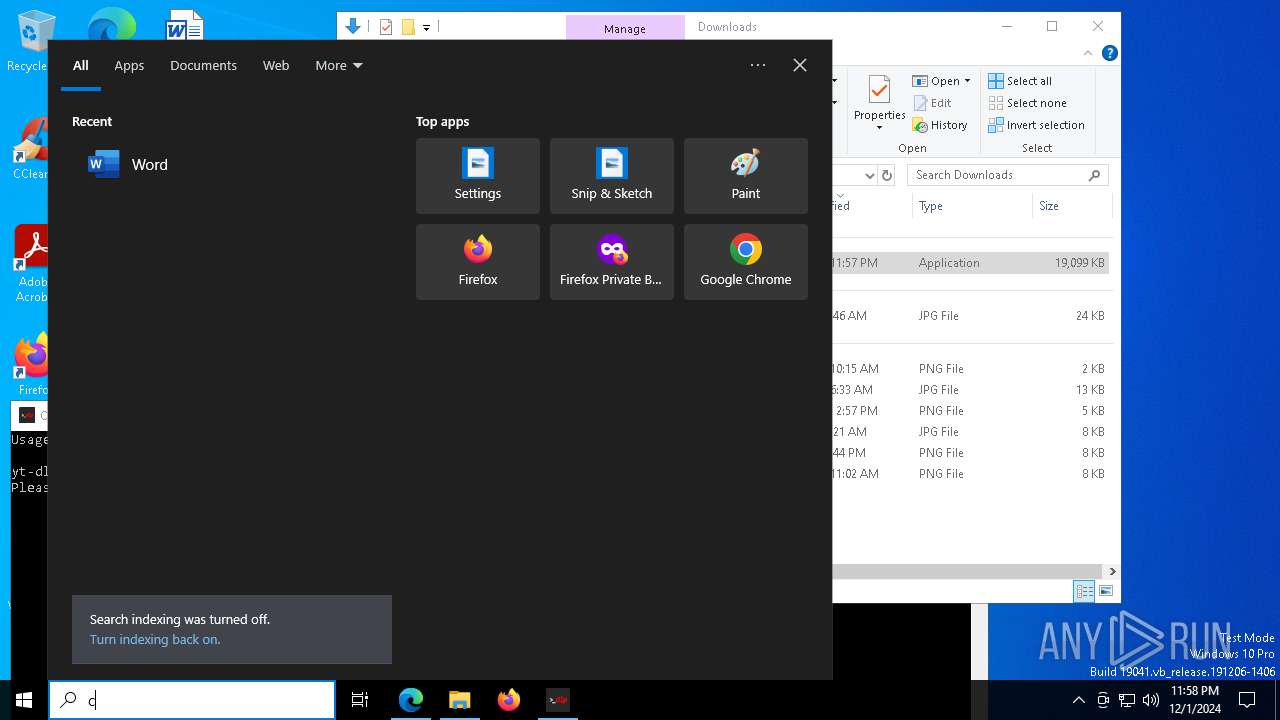This screenshot has width=1280, height=720.
Task: Switch to the Web search tab
Action: tap(276, 65)
